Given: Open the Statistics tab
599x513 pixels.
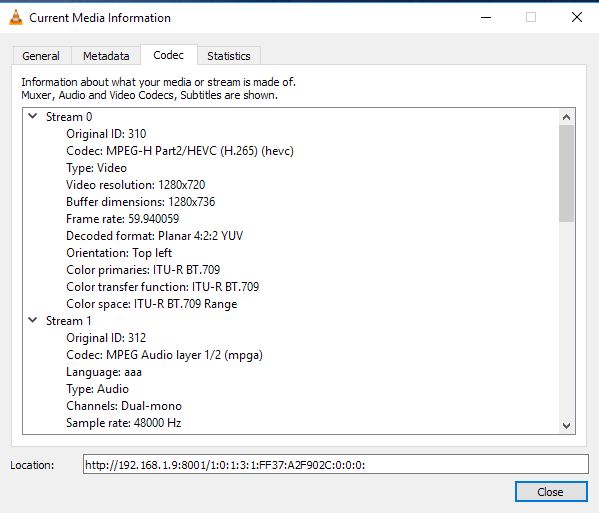Looking at the screenshot, I should 228,56.
